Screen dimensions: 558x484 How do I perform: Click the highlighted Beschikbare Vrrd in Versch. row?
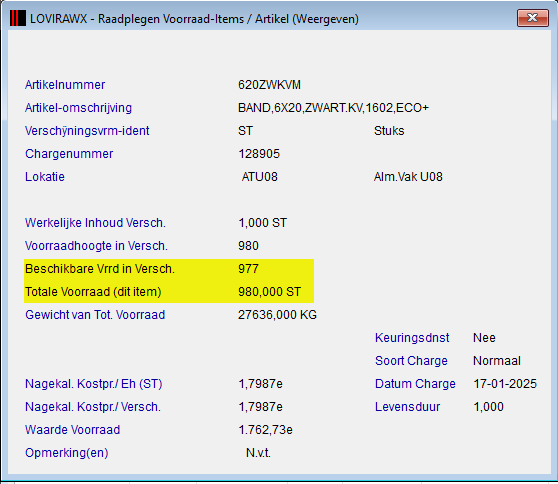pos(169,269)
